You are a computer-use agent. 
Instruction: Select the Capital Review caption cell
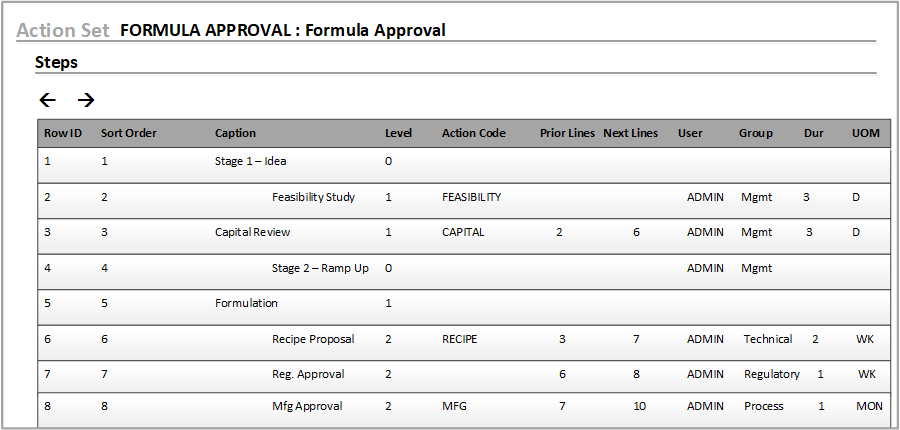(252, 232)
